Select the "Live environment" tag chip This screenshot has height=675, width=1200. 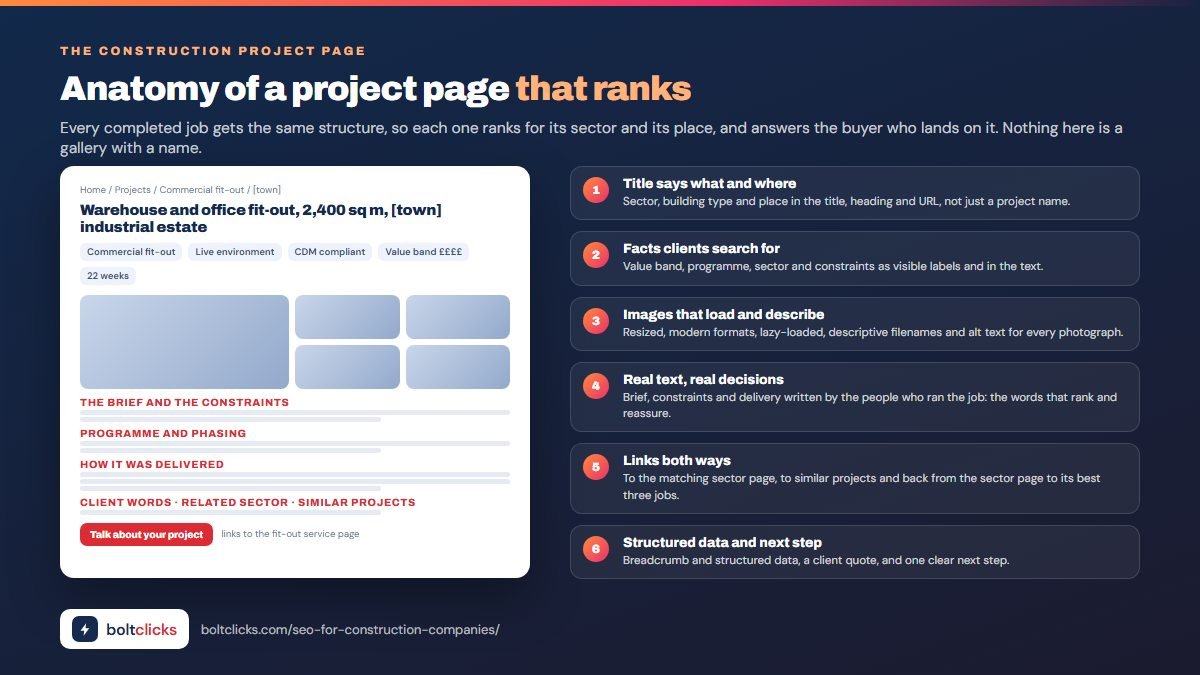tap(235, 252)
